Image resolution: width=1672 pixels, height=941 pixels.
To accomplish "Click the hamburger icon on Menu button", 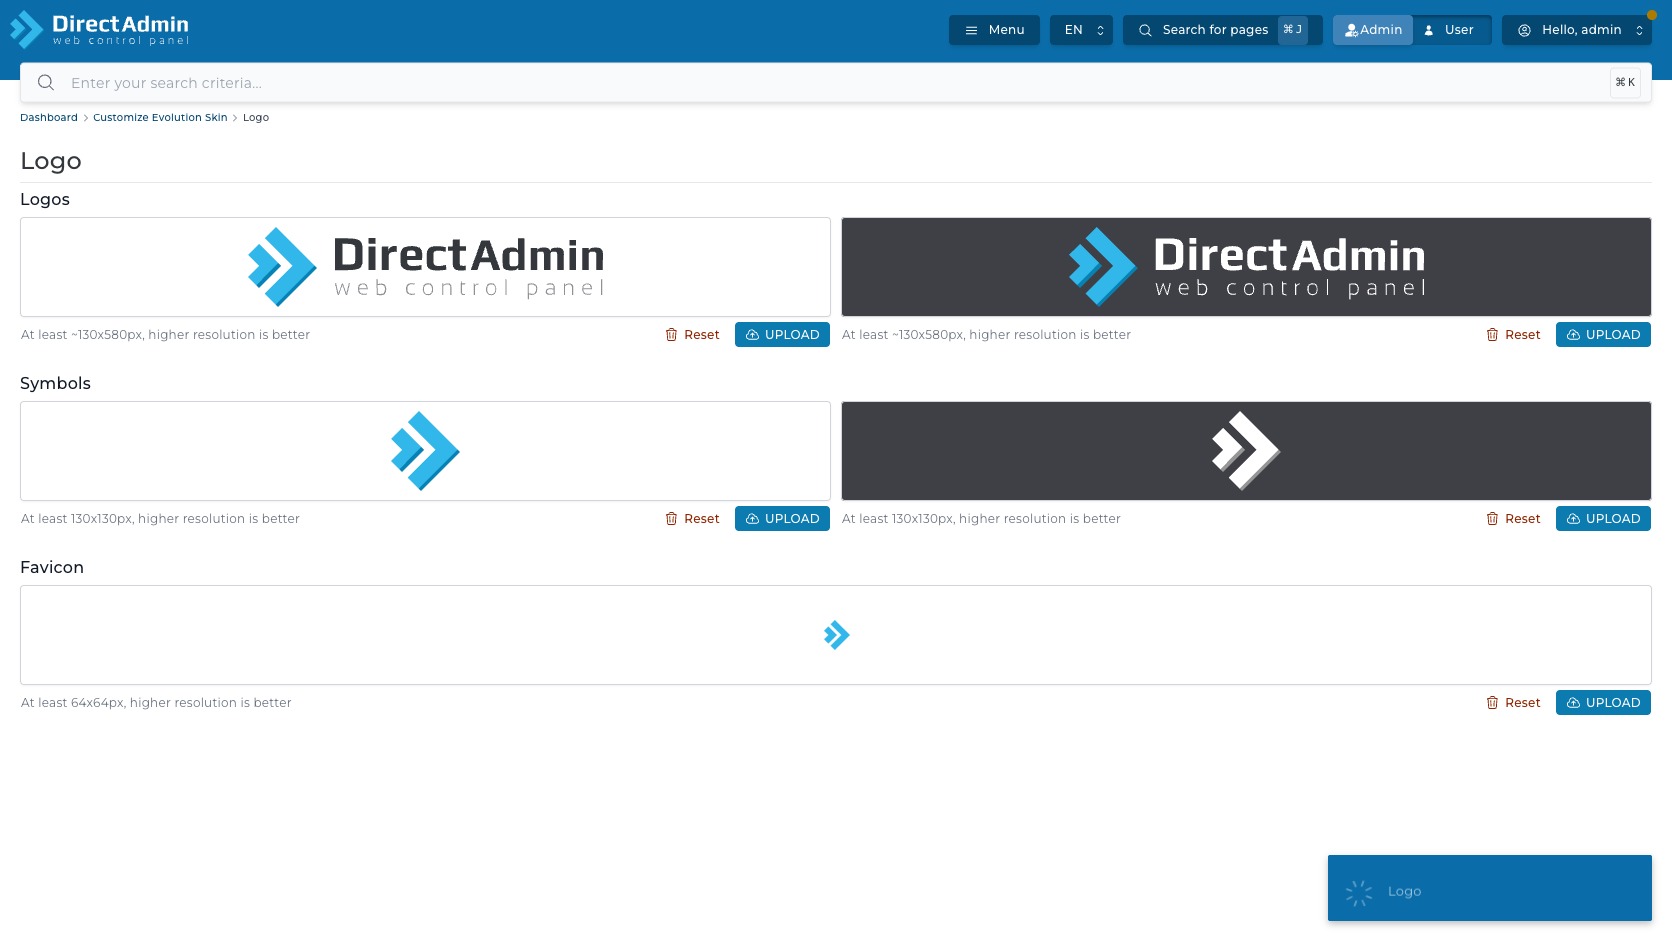I will (x=971, y=30).
